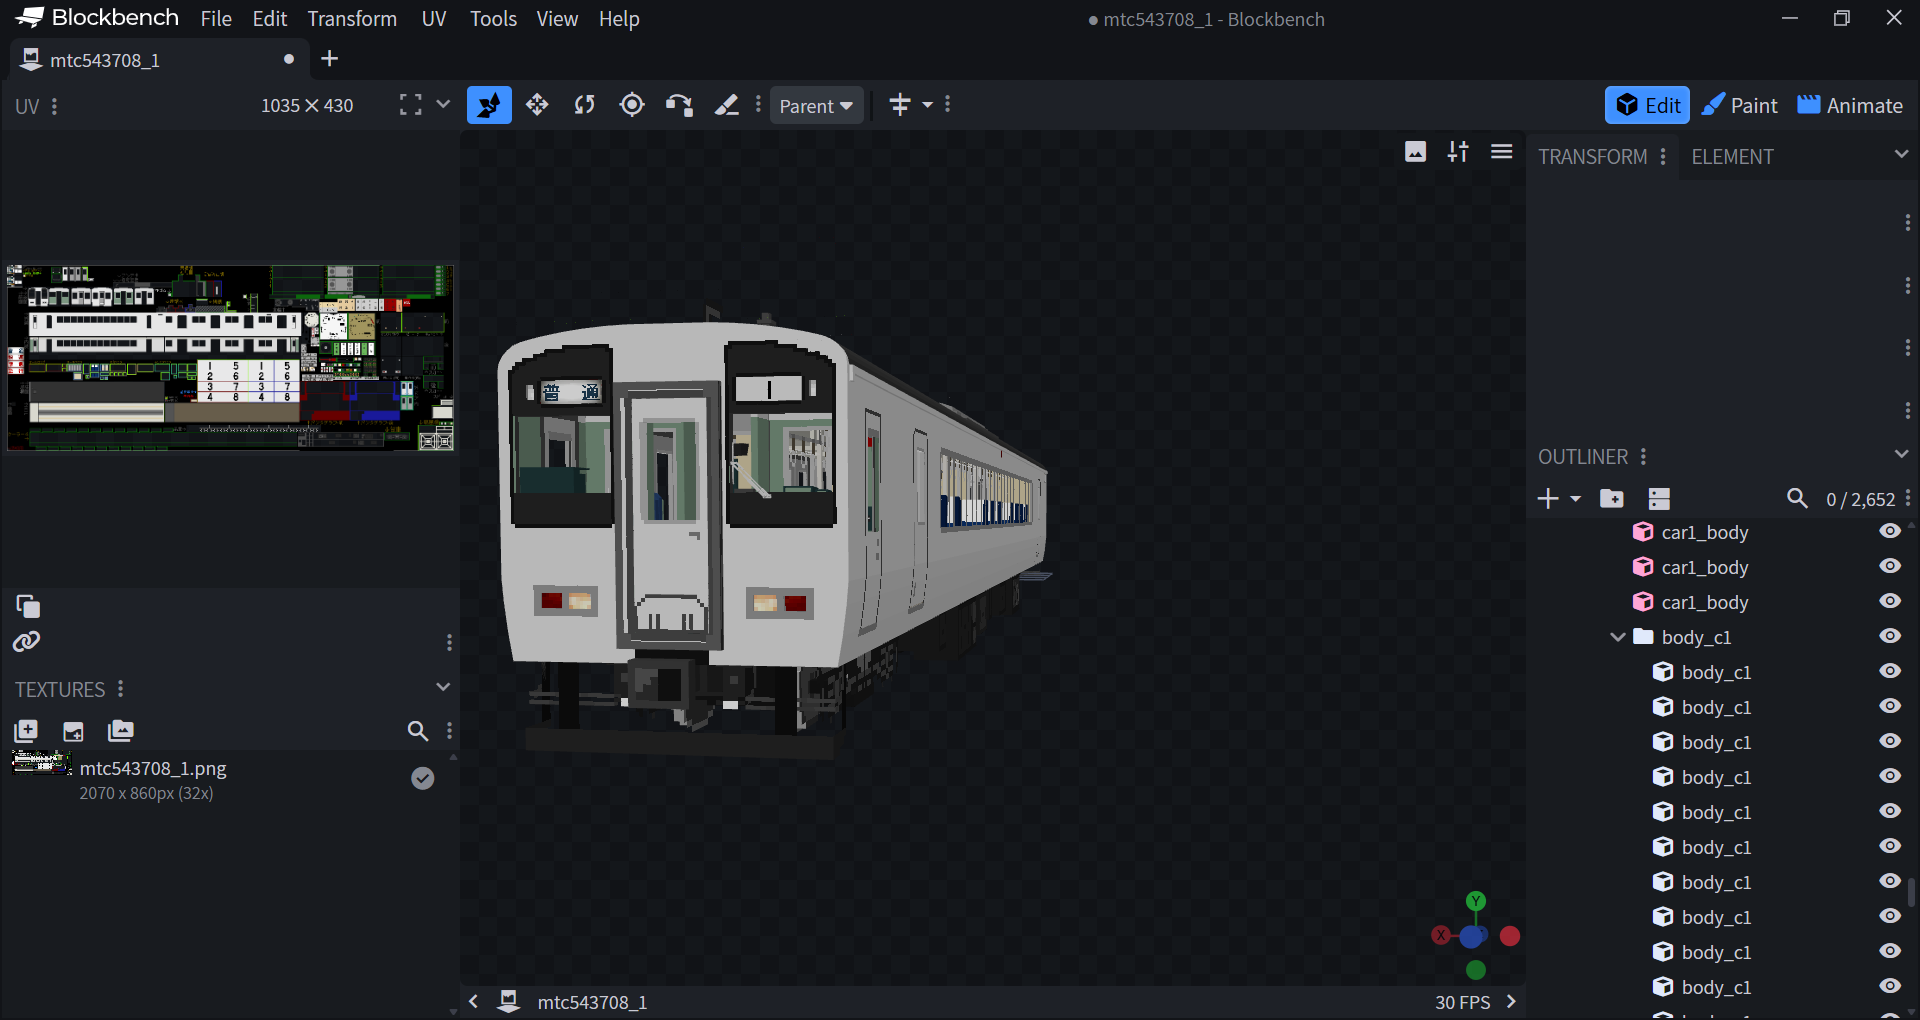Switch to Animate mode

(x=1850, y=105)
